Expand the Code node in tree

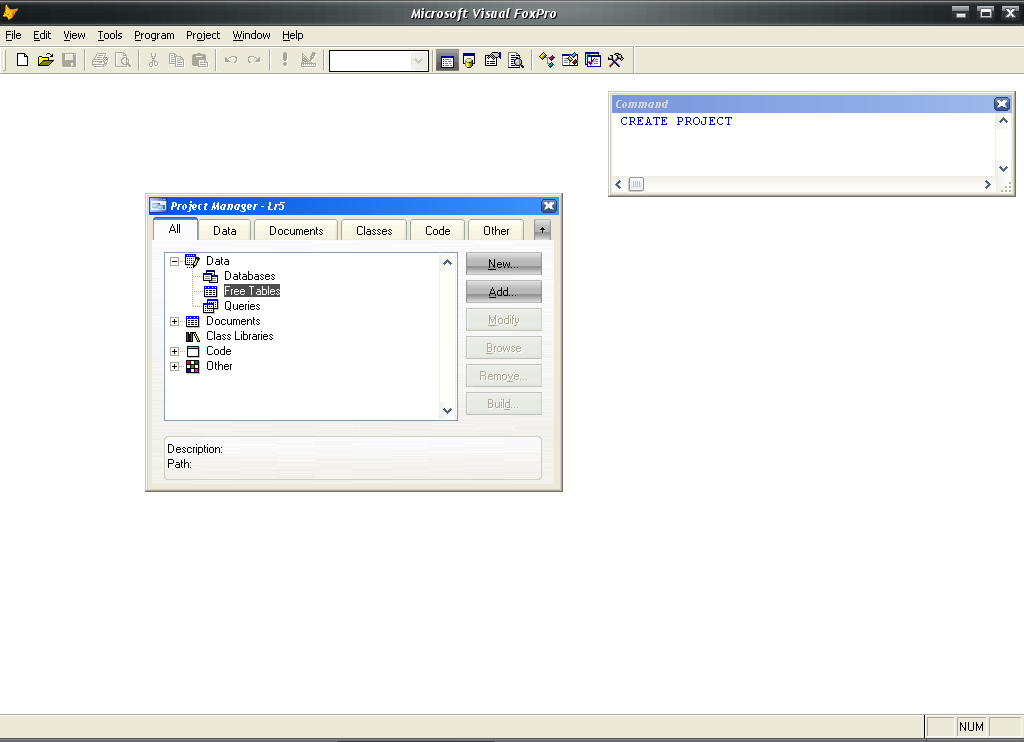(x=174, y=351)
